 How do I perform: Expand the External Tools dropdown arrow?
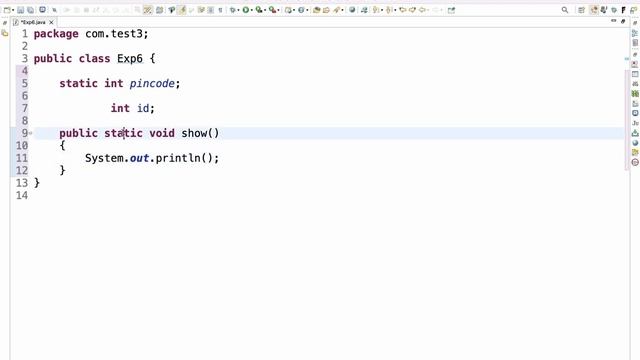(x=278, y=10)
